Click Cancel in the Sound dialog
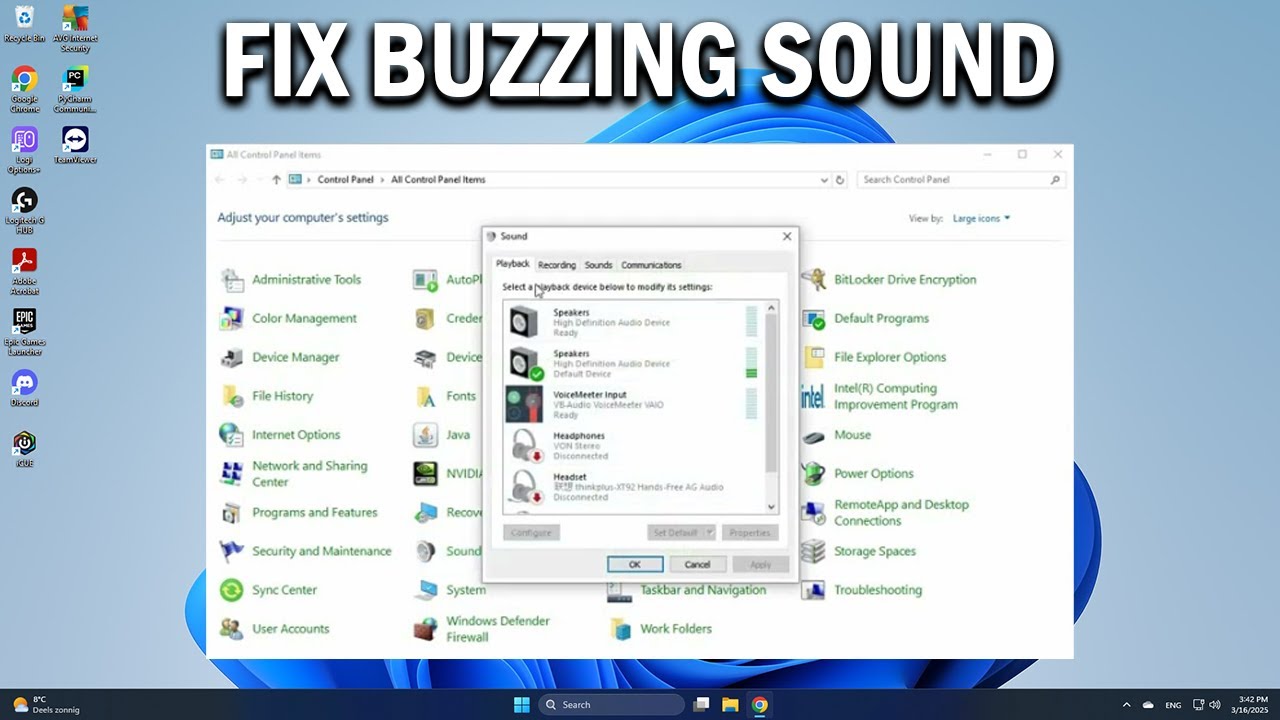Image resolution: width=1280 pixels, height=720 pixels. click(697, 565)
